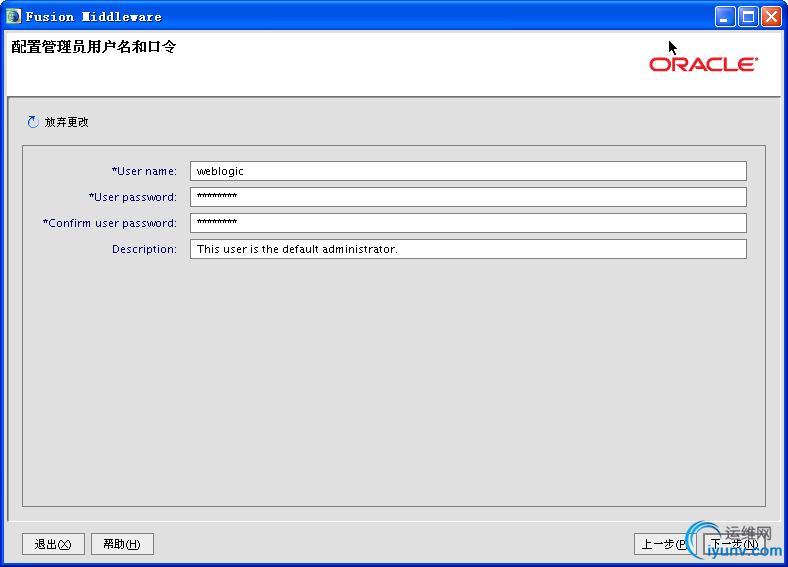Click the *Confirm user password: label
Viewport: 788px width, 567px height.
110,223
